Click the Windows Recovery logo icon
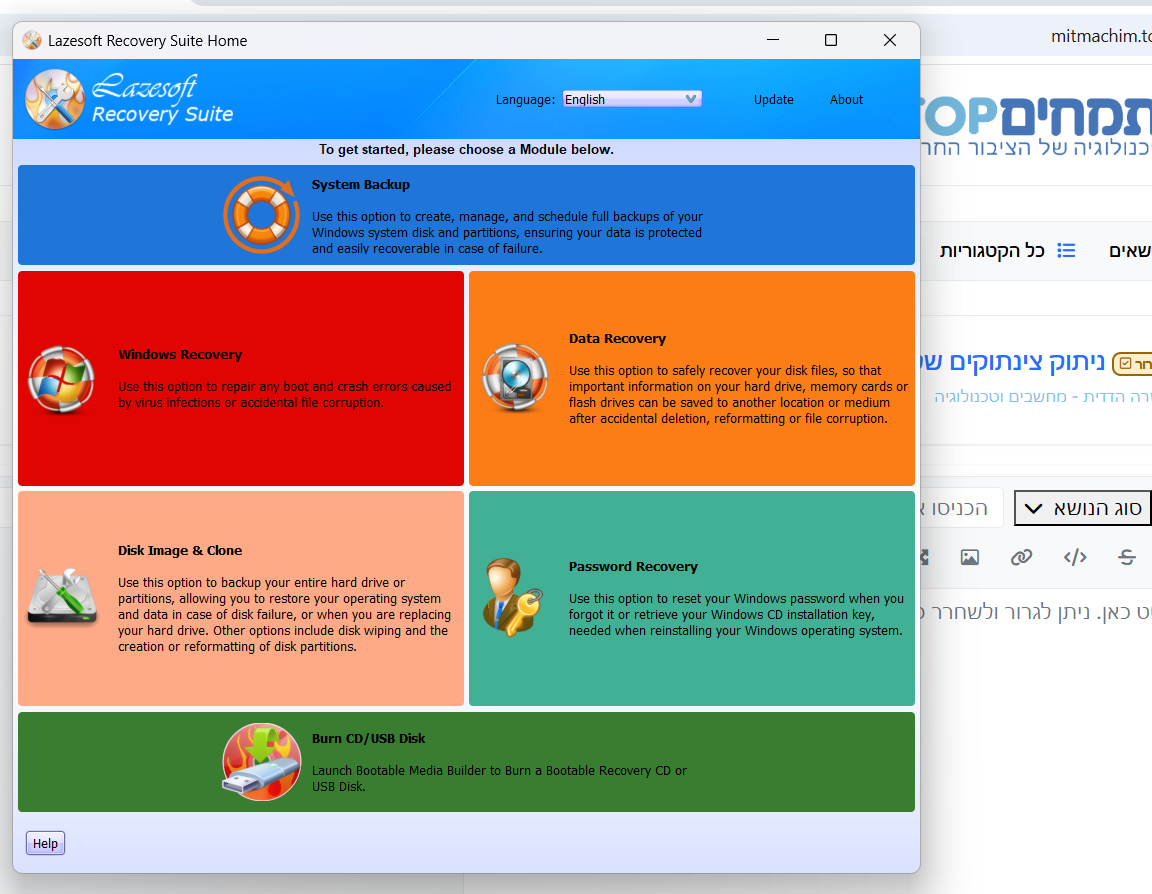The height and width of the screenshot is (894, 1152). [x=61, y=378]
